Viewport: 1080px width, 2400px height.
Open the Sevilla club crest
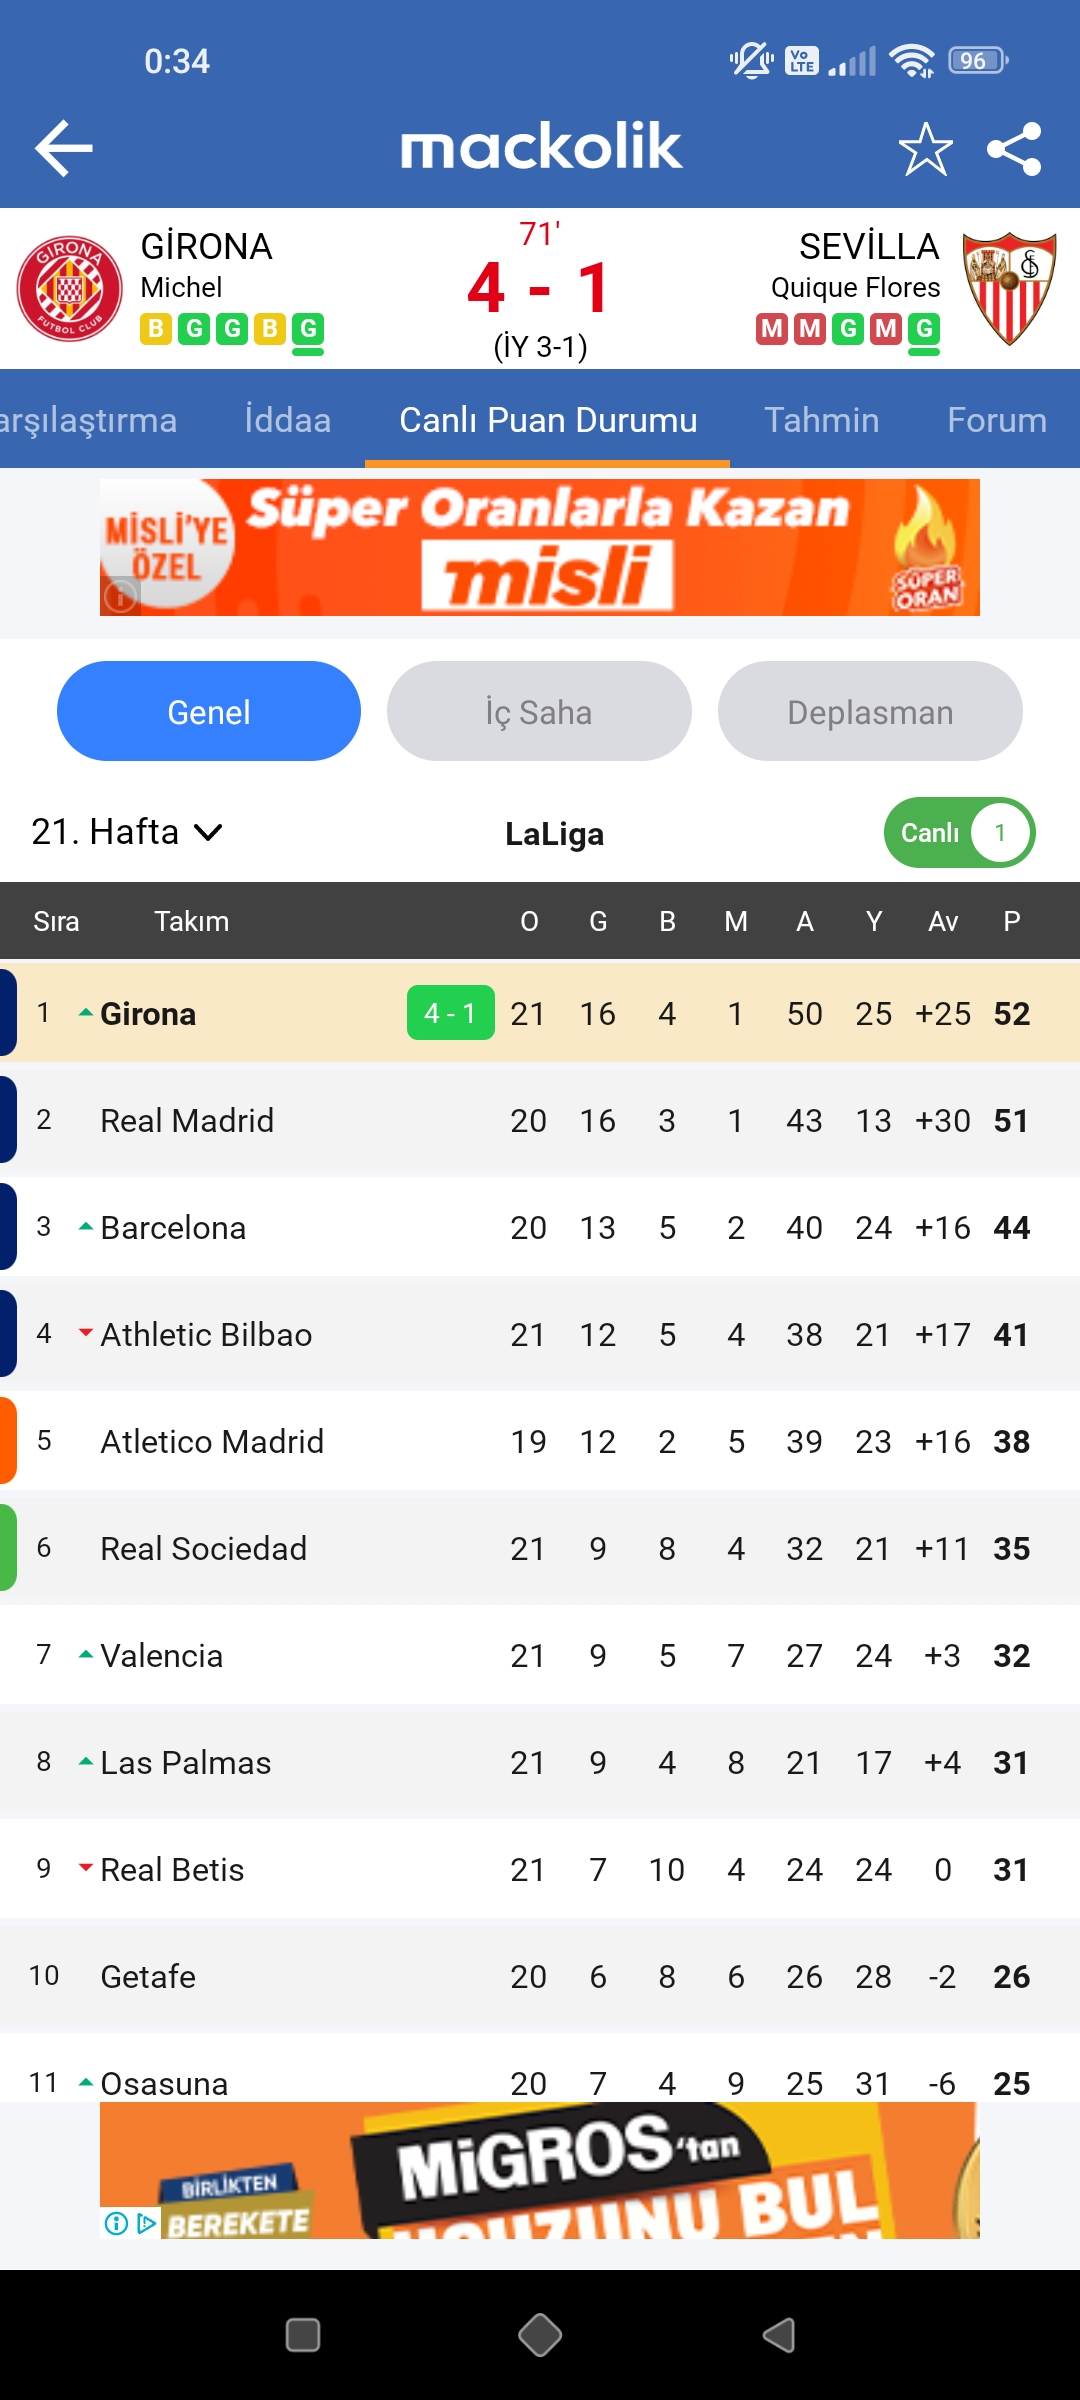(x=1009, y=289)
